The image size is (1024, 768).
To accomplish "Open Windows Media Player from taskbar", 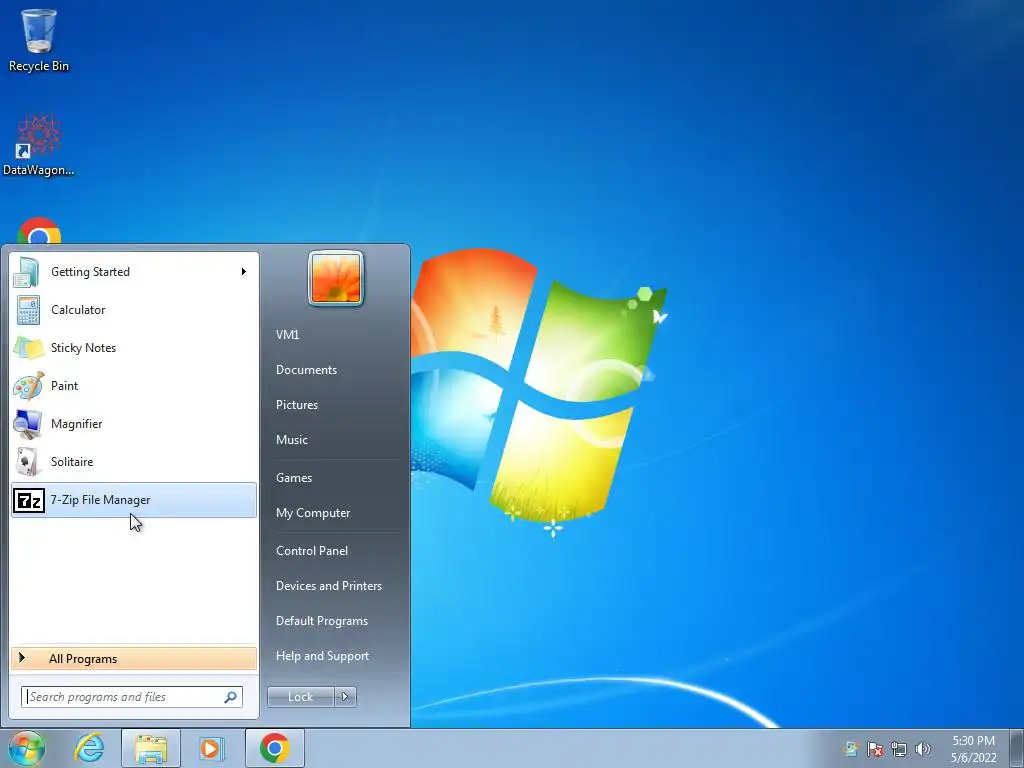I will (212, 748).
